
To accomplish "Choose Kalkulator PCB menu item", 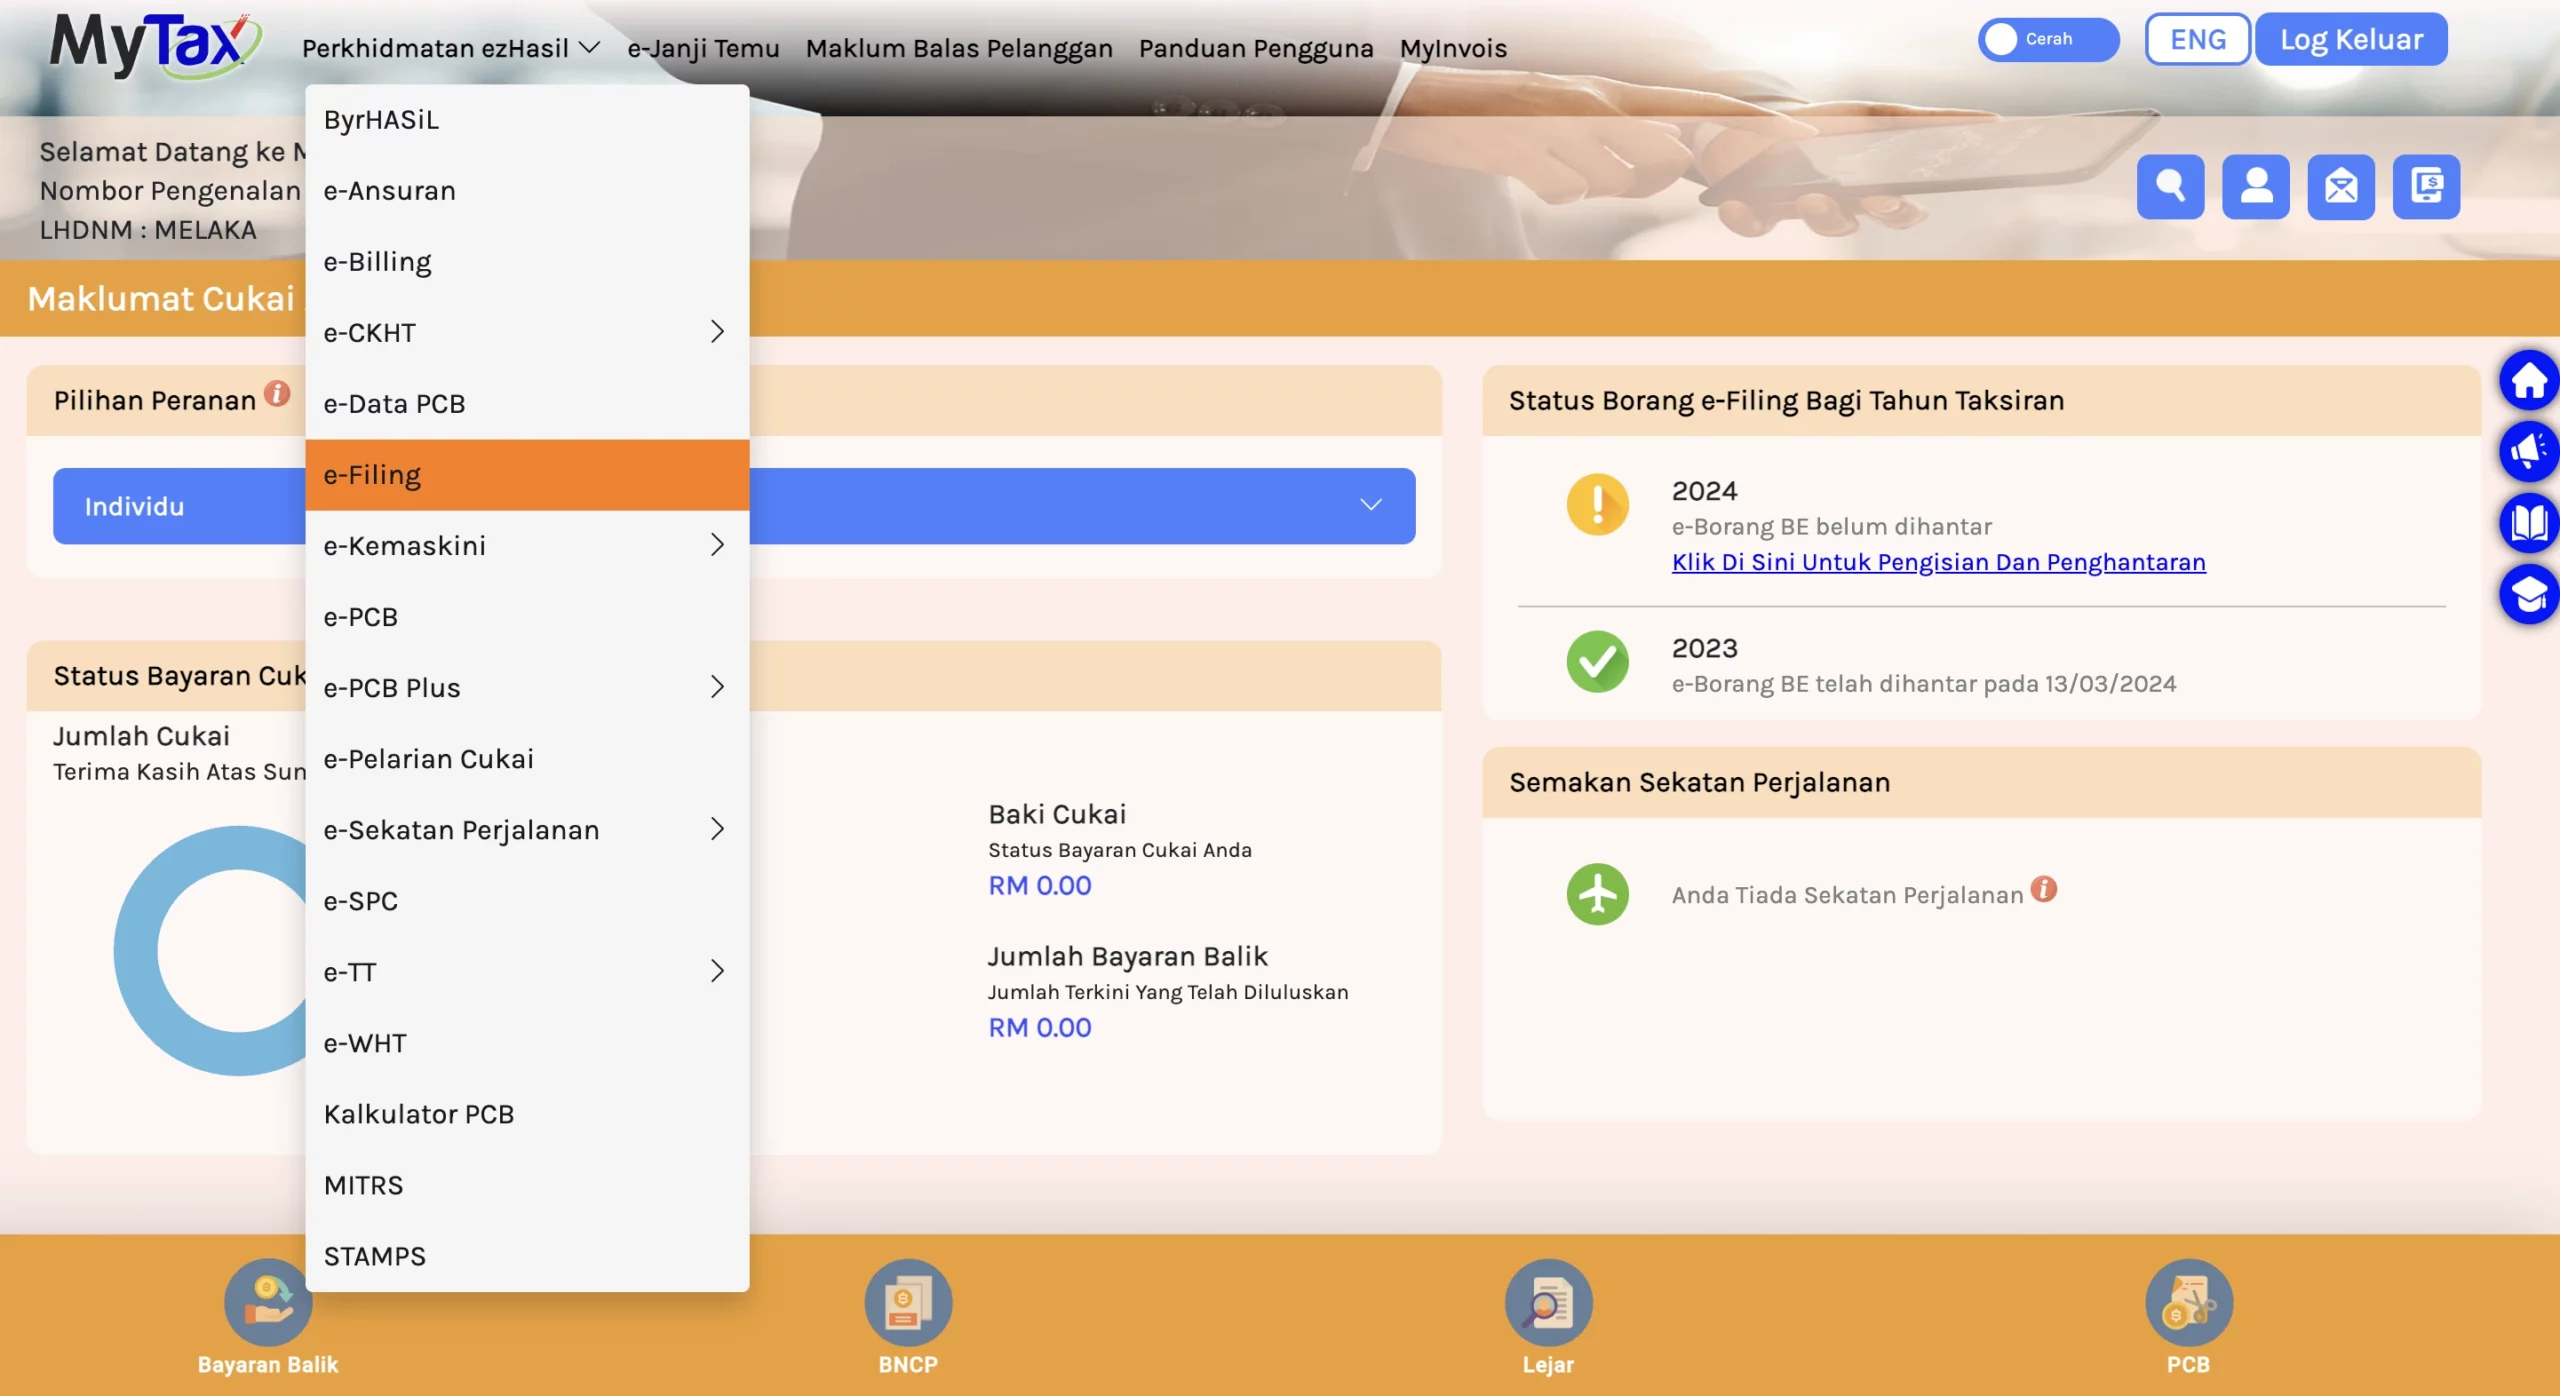I will (419, 1114).
